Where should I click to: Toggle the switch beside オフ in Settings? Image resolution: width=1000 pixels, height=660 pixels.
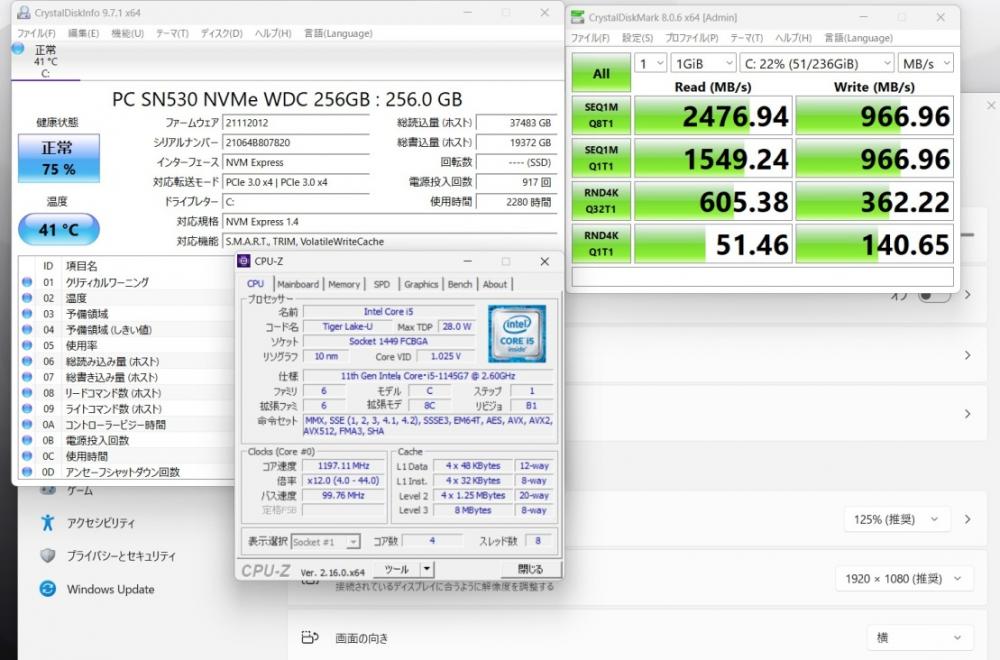point(934,296)
